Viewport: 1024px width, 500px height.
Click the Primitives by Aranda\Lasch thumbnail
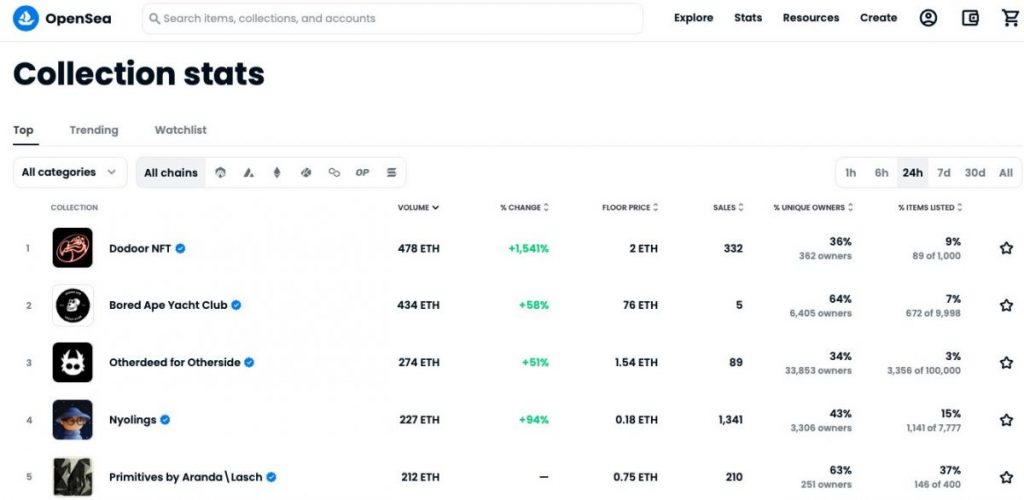[x=72, y=477]
